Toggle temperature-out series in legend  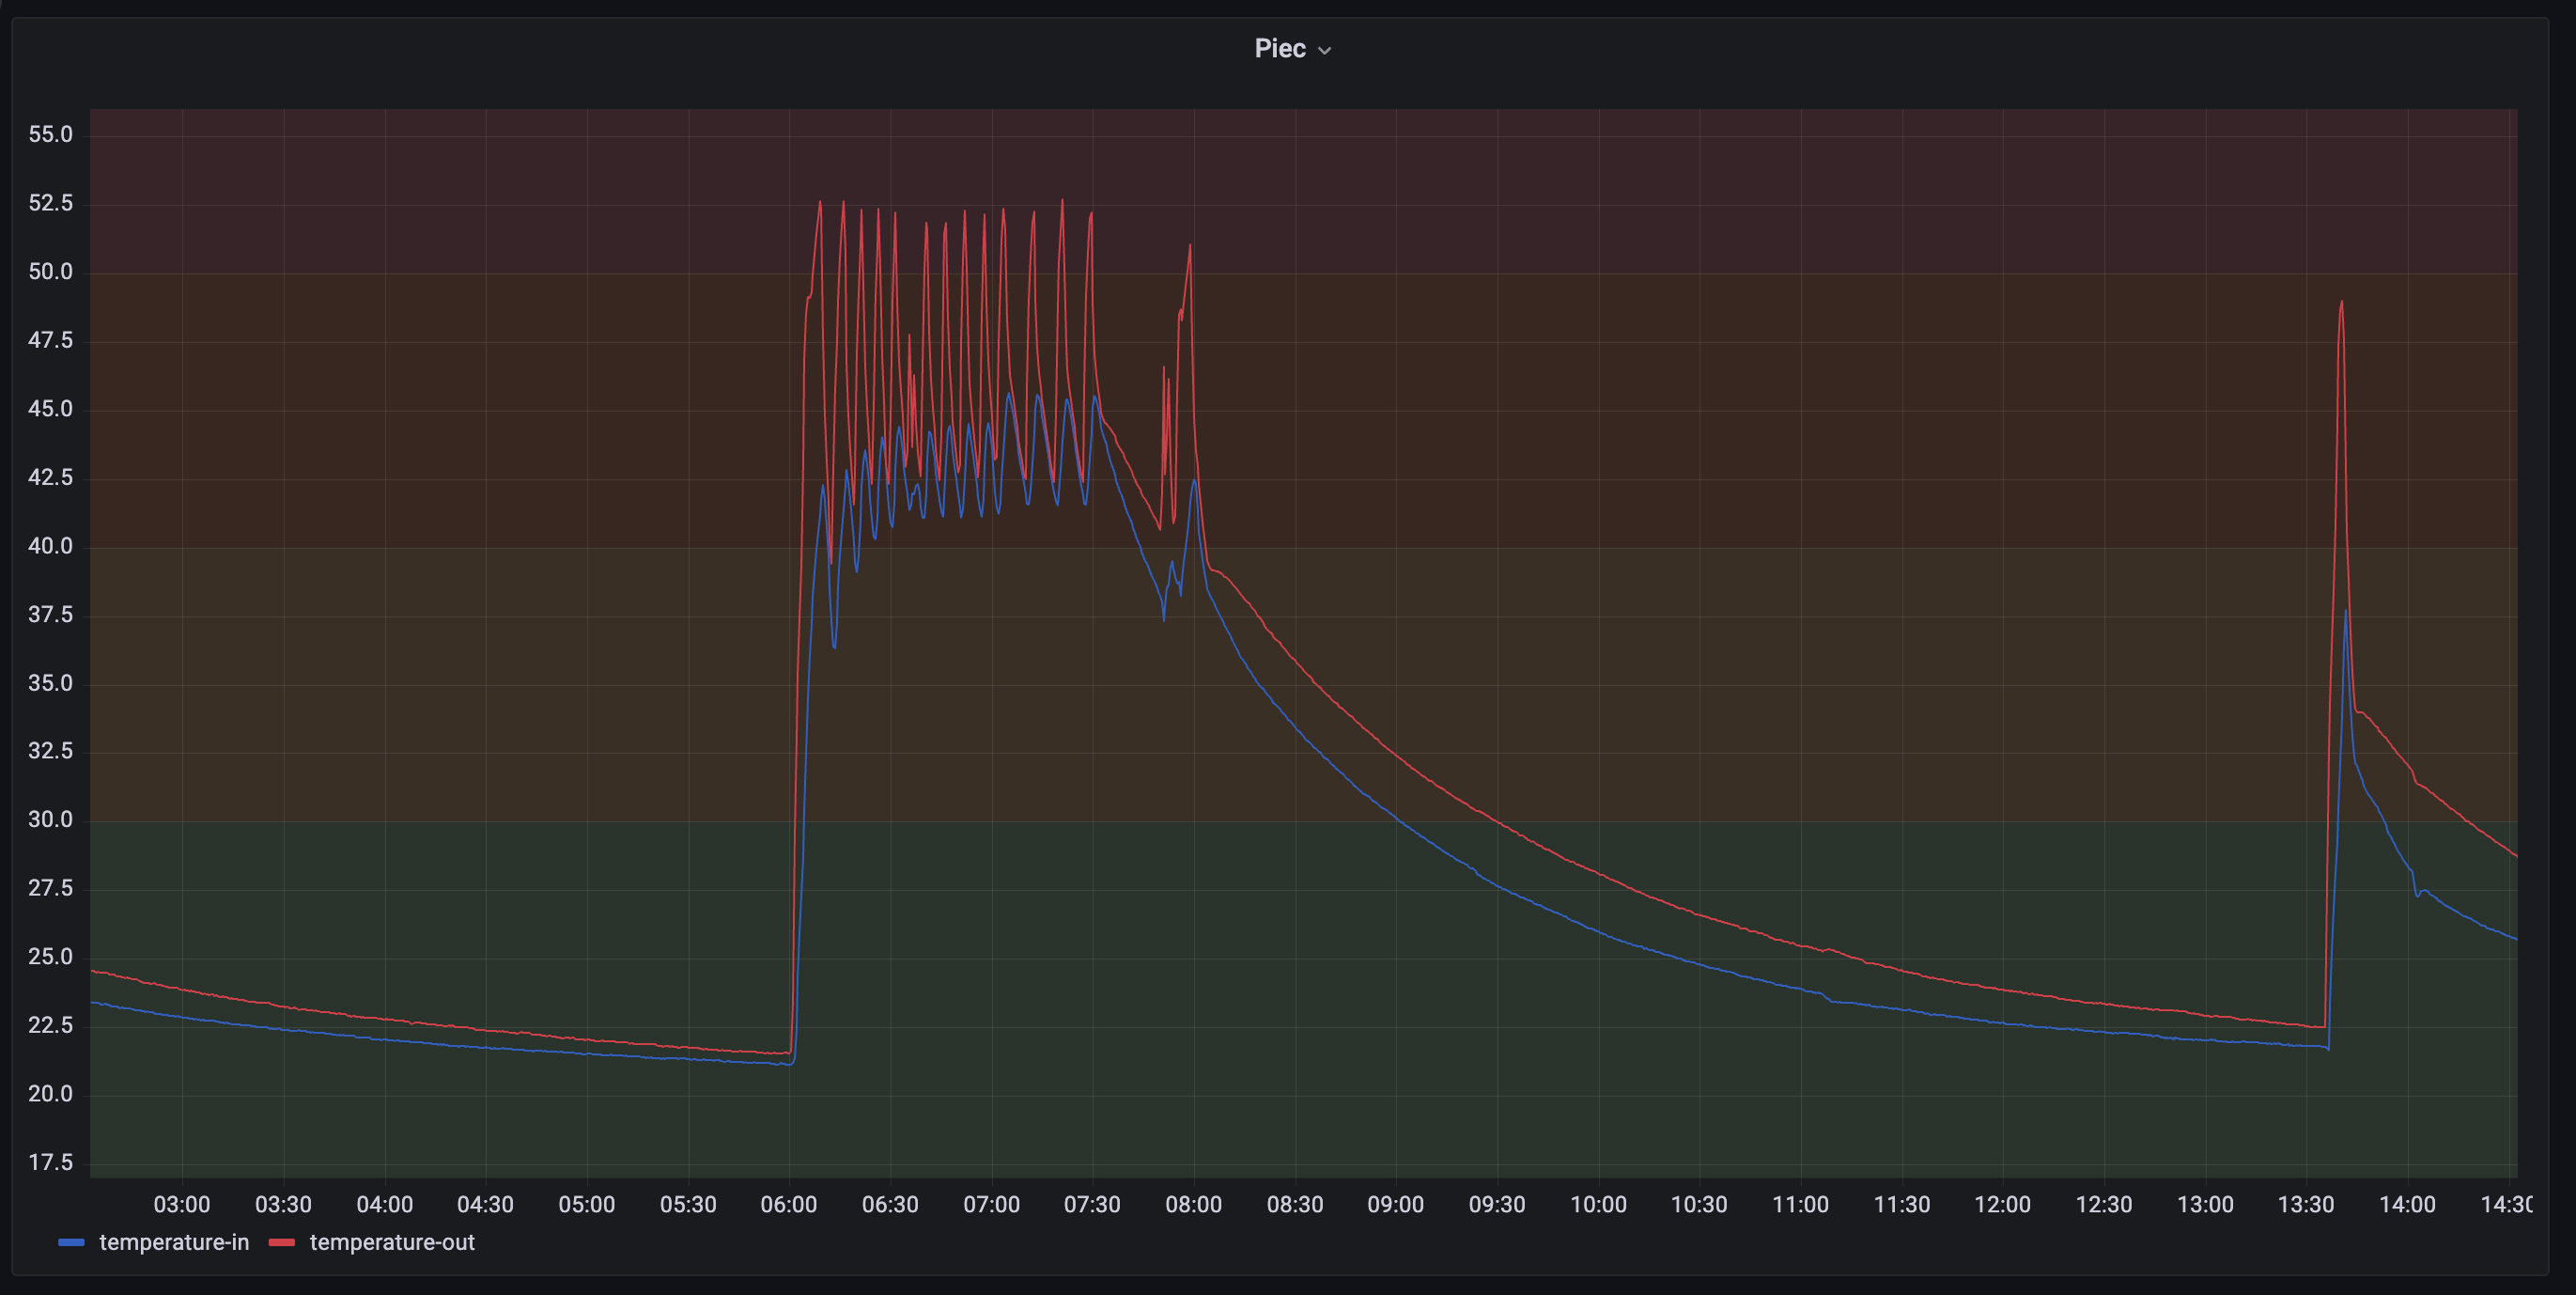coord(392,1242)
